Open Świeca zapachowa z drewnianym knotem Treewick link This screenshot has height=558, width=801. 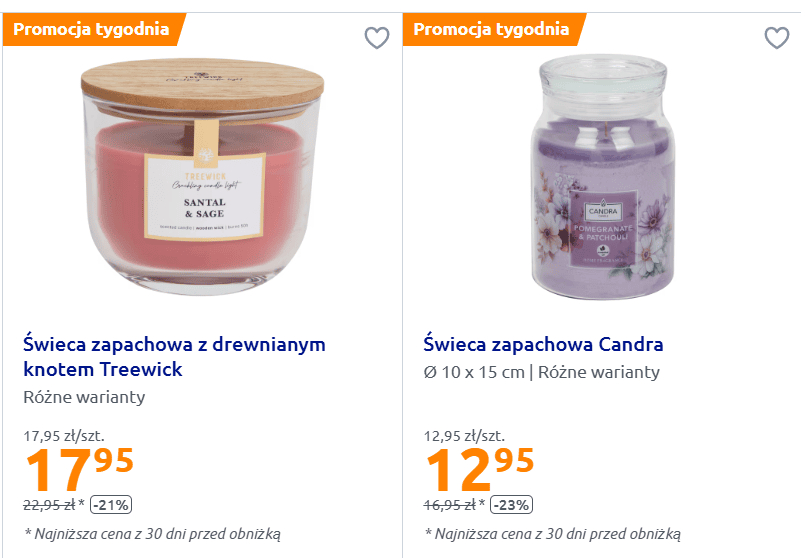pos(174,356)
